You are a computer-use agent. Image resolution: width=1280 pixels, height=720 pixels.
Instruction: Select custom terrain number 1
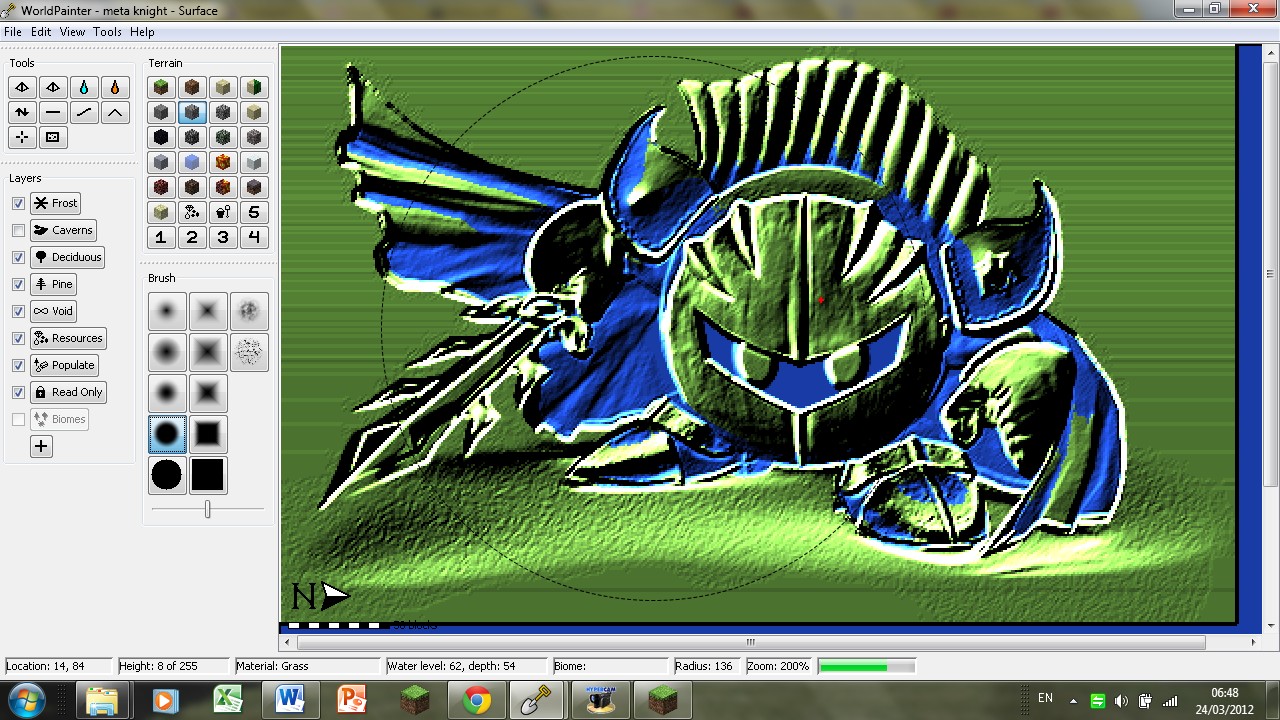coord(161,237)
